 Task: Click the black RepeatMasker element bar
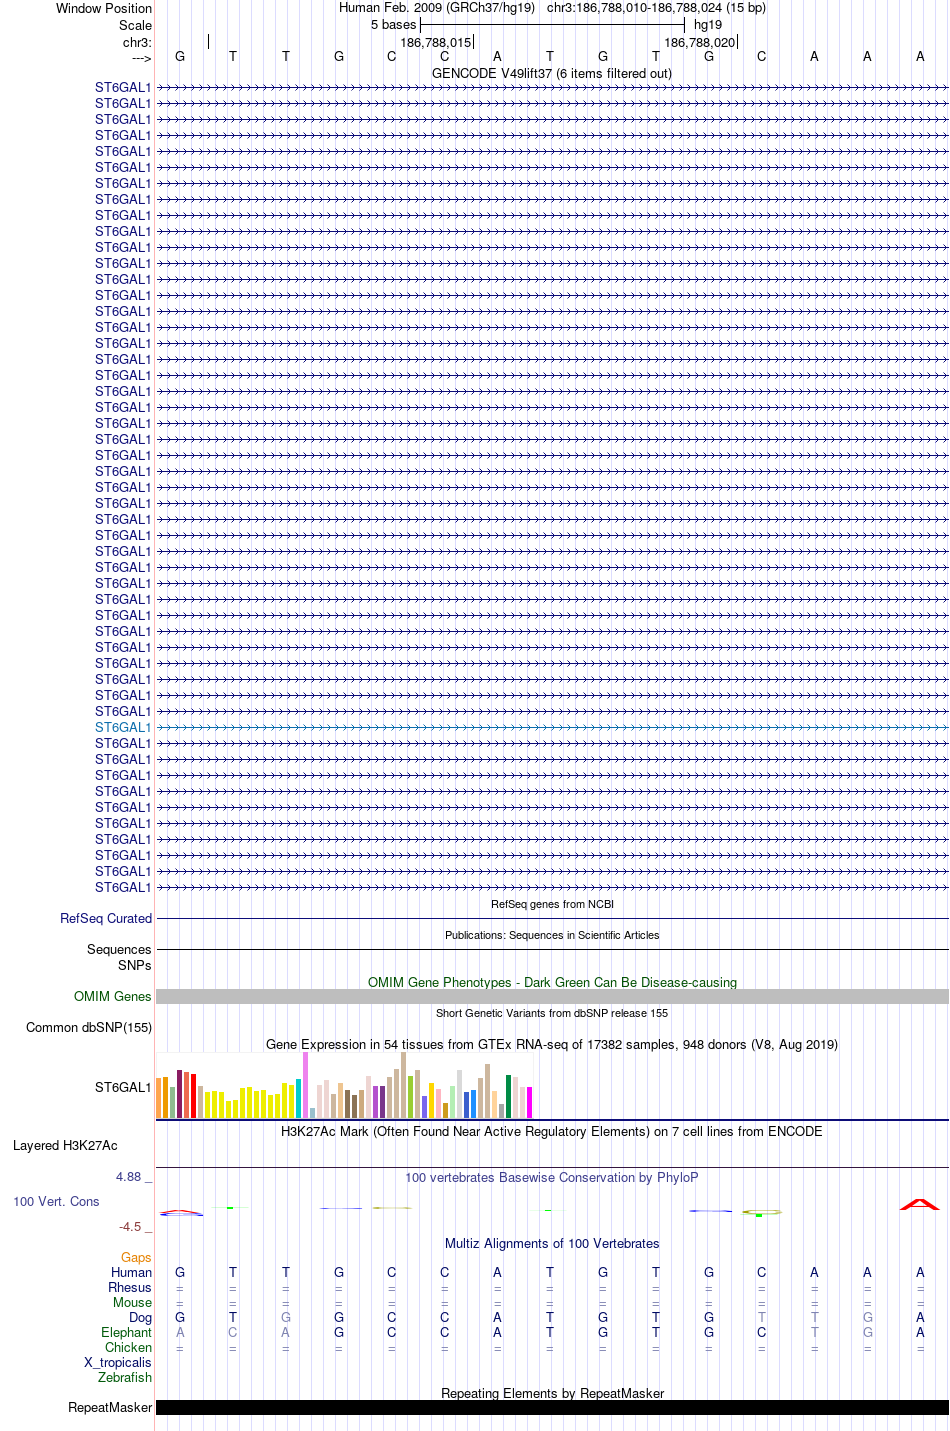(x=552, y=1408)
